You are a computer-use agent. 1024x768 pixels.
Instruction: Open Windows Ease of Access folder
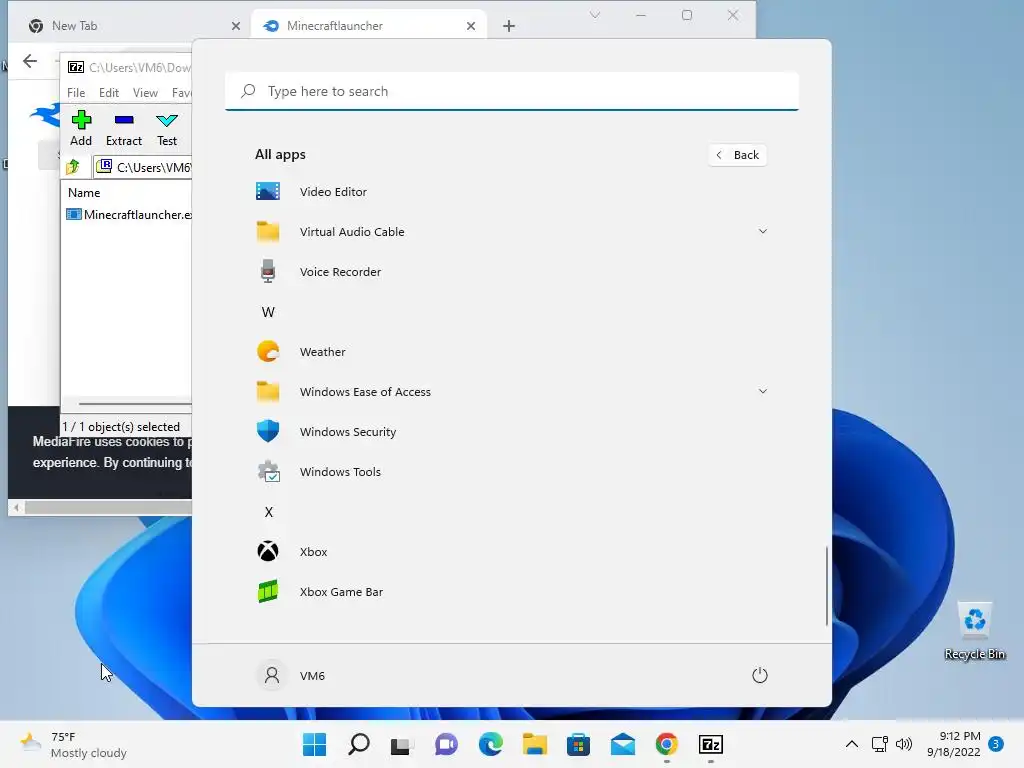click(510, 392)
